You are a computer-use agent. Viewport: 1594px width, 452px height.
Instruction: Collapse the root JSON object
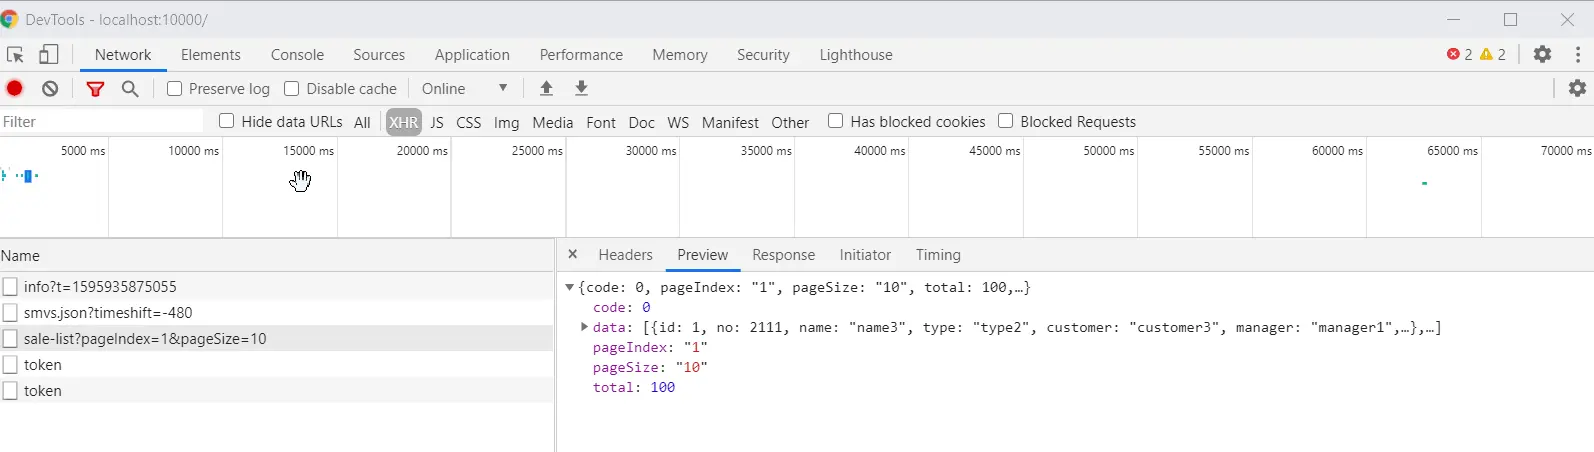569,287
